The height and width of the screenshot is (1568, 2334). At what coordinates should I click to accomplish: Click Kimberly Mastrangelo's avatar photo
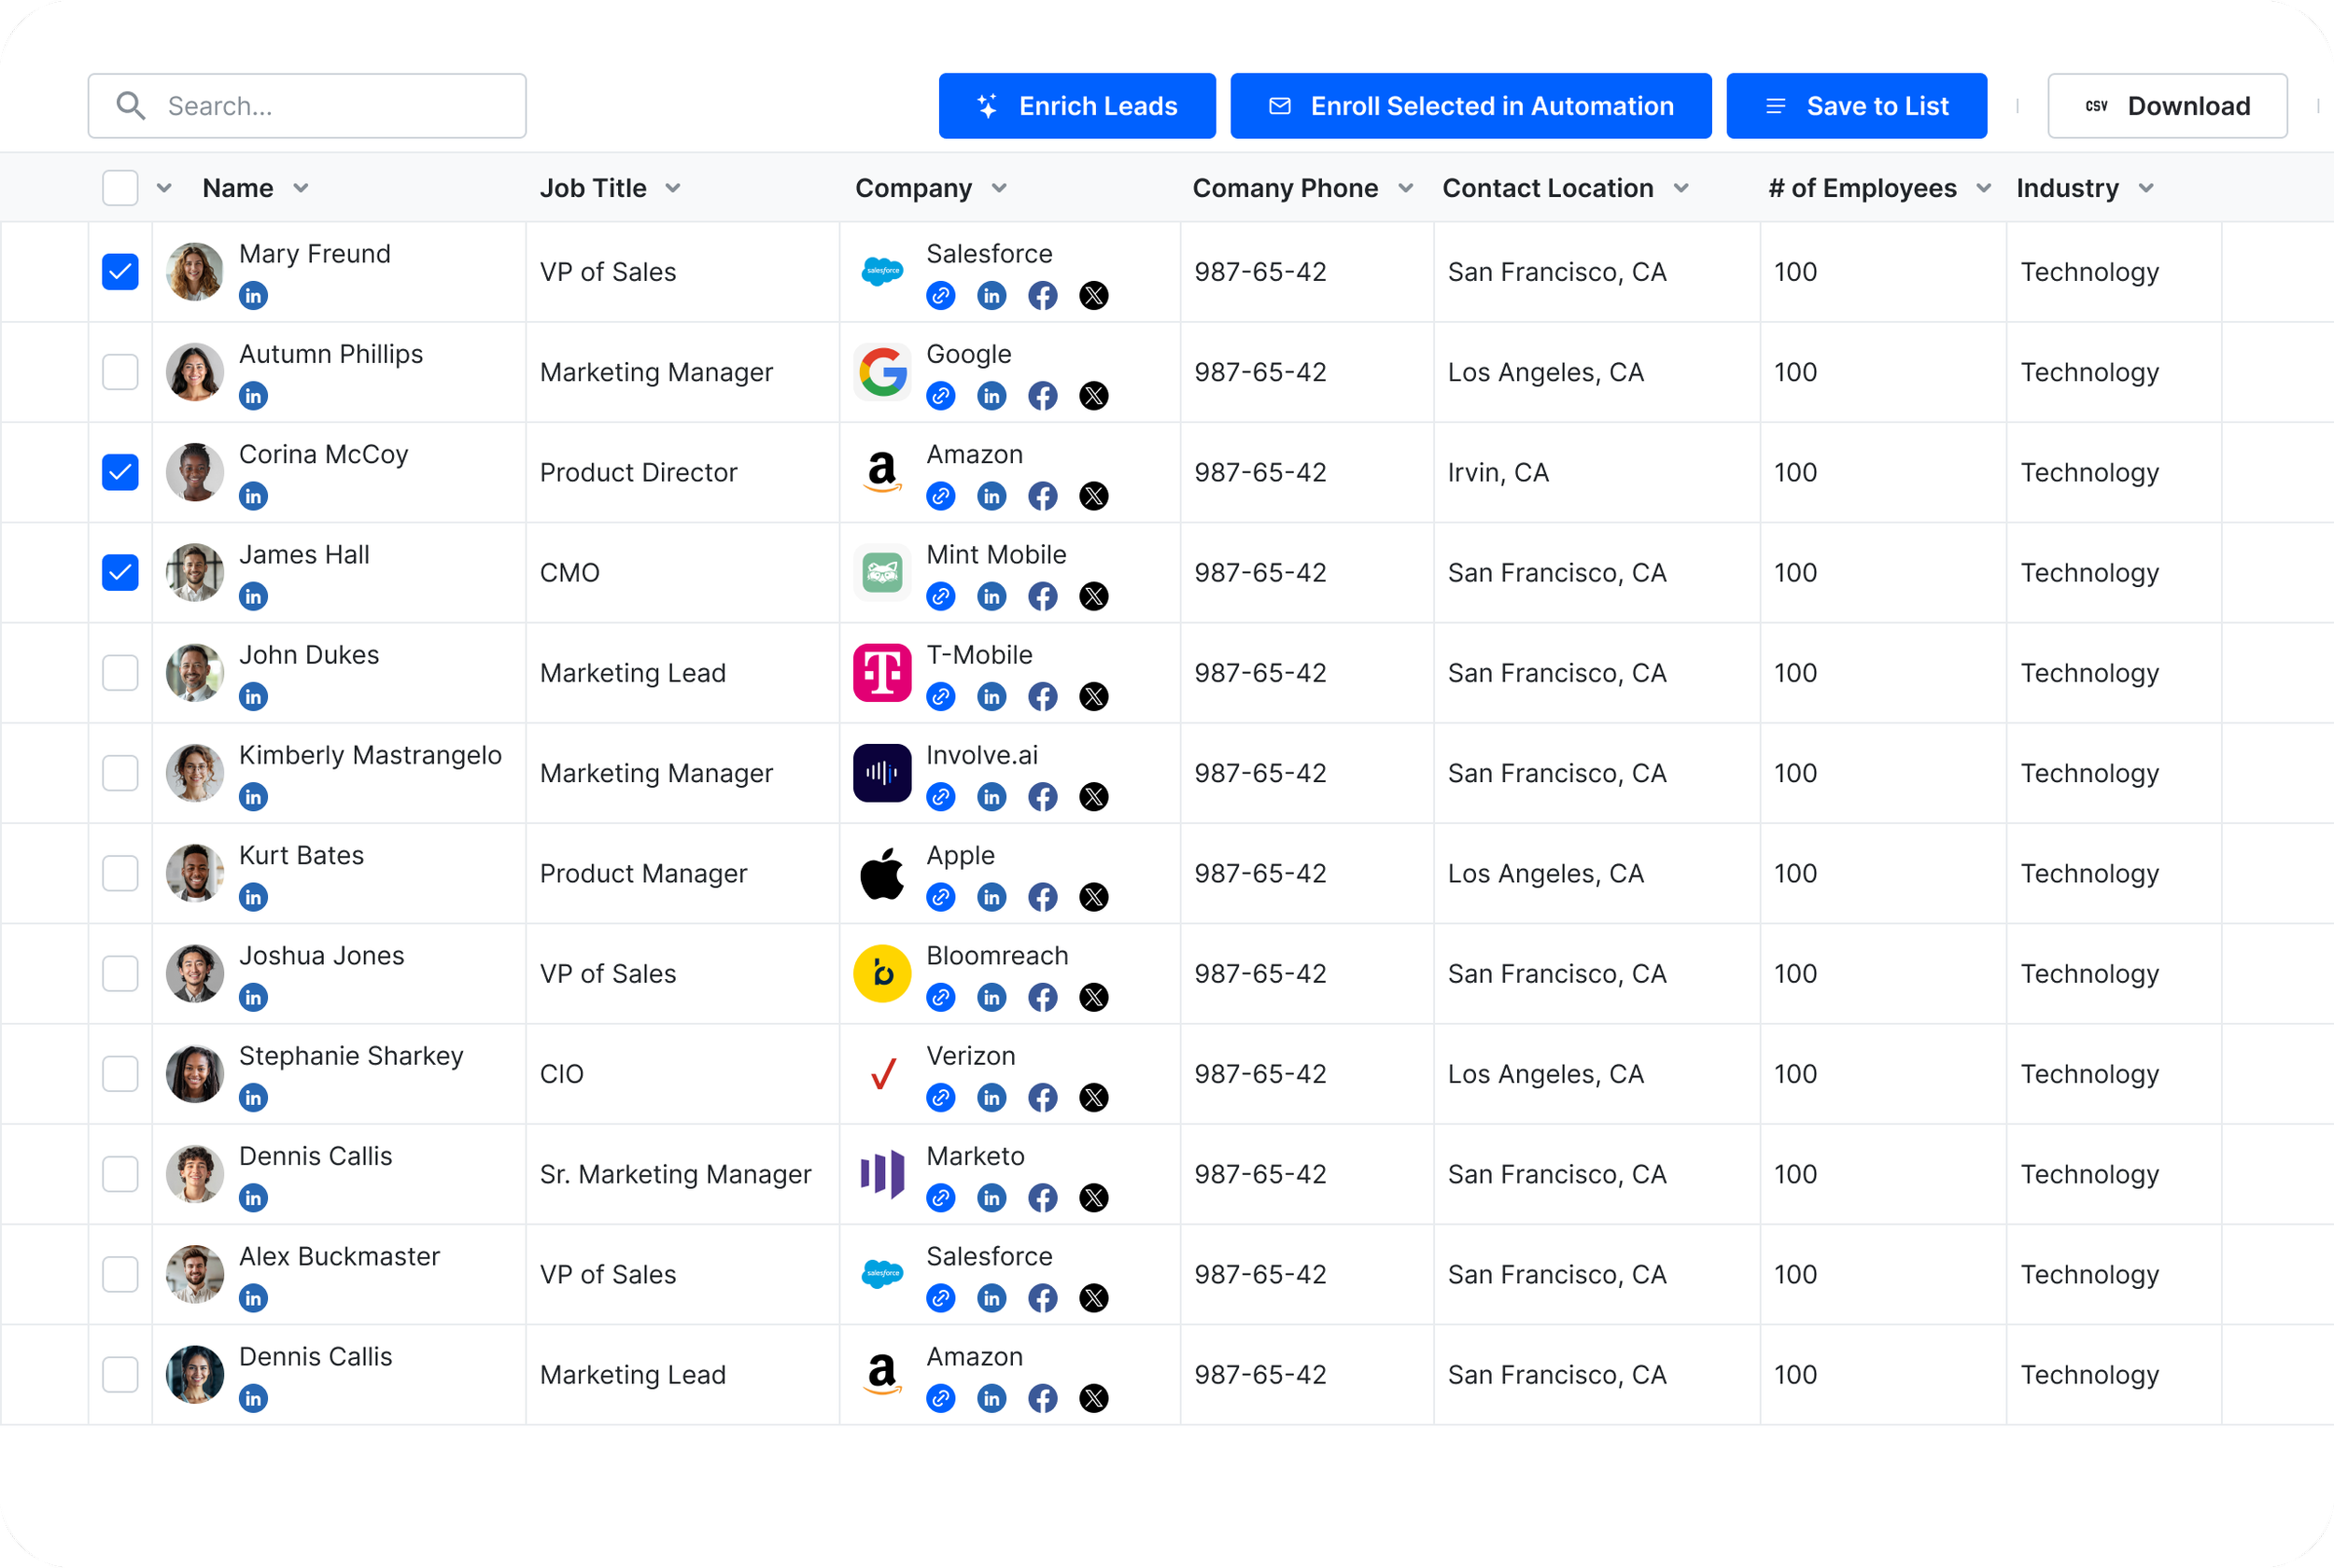point(194,773)
